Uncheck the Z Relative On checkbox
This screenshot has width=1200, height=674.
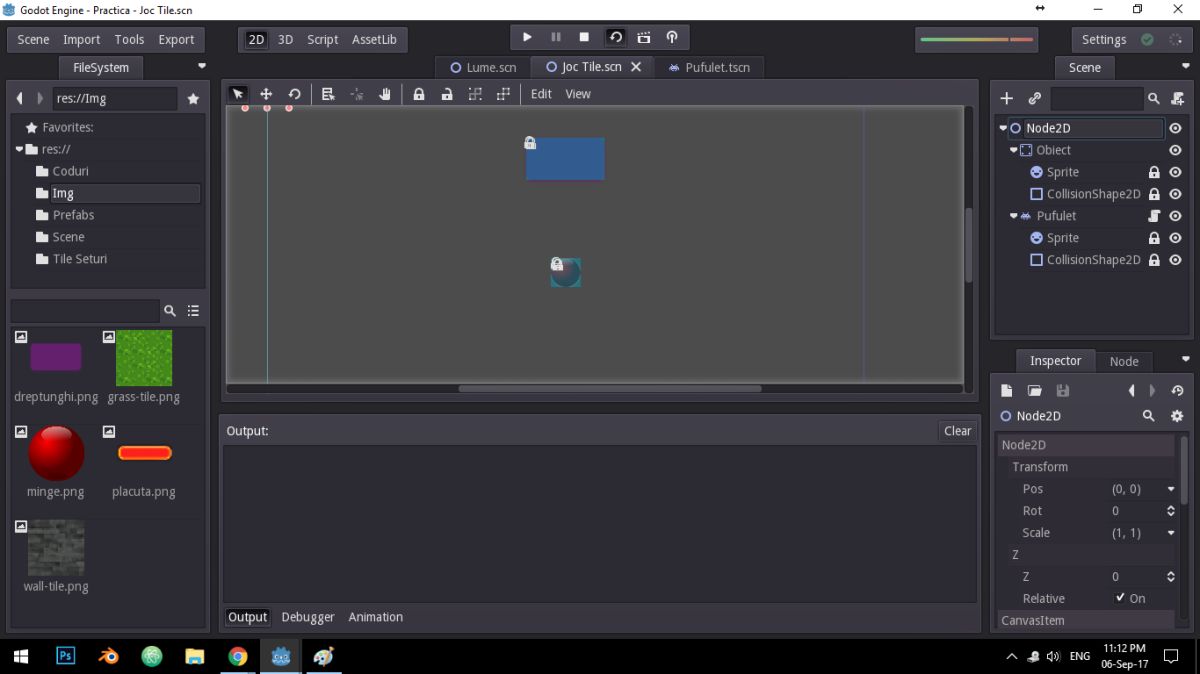(1120, 598)
